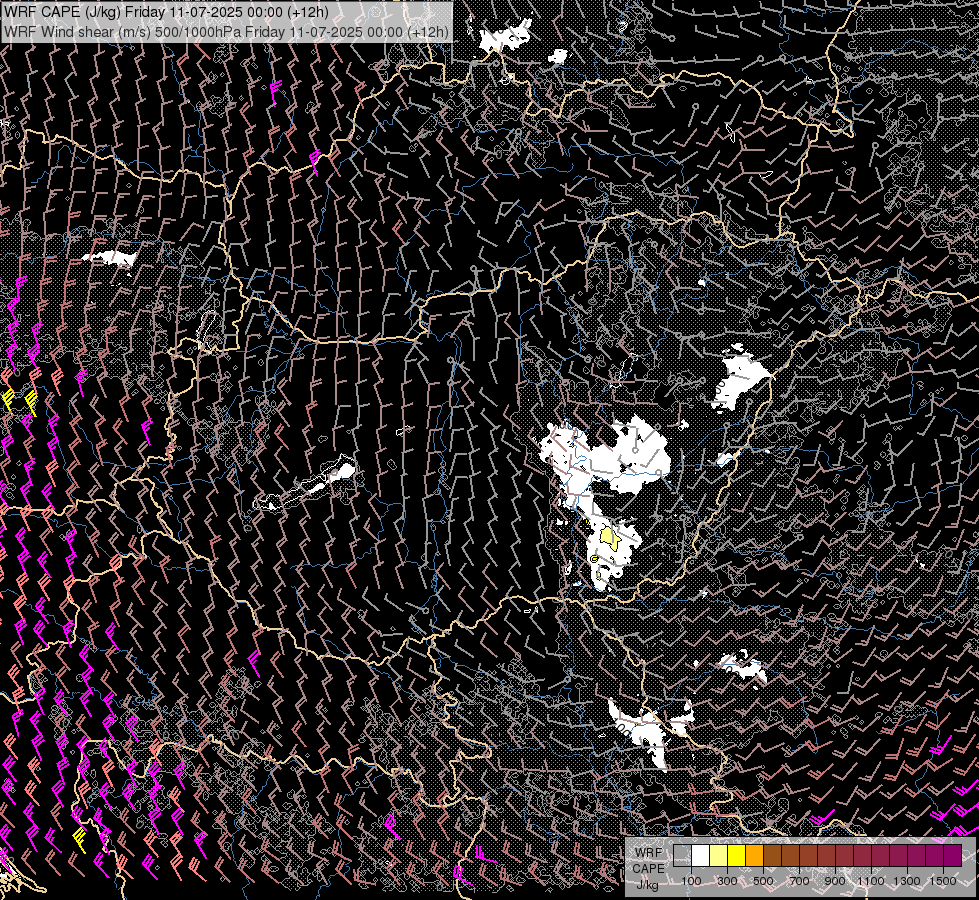
Task: Select the pale yellow legend swatch
Action: 719,856
